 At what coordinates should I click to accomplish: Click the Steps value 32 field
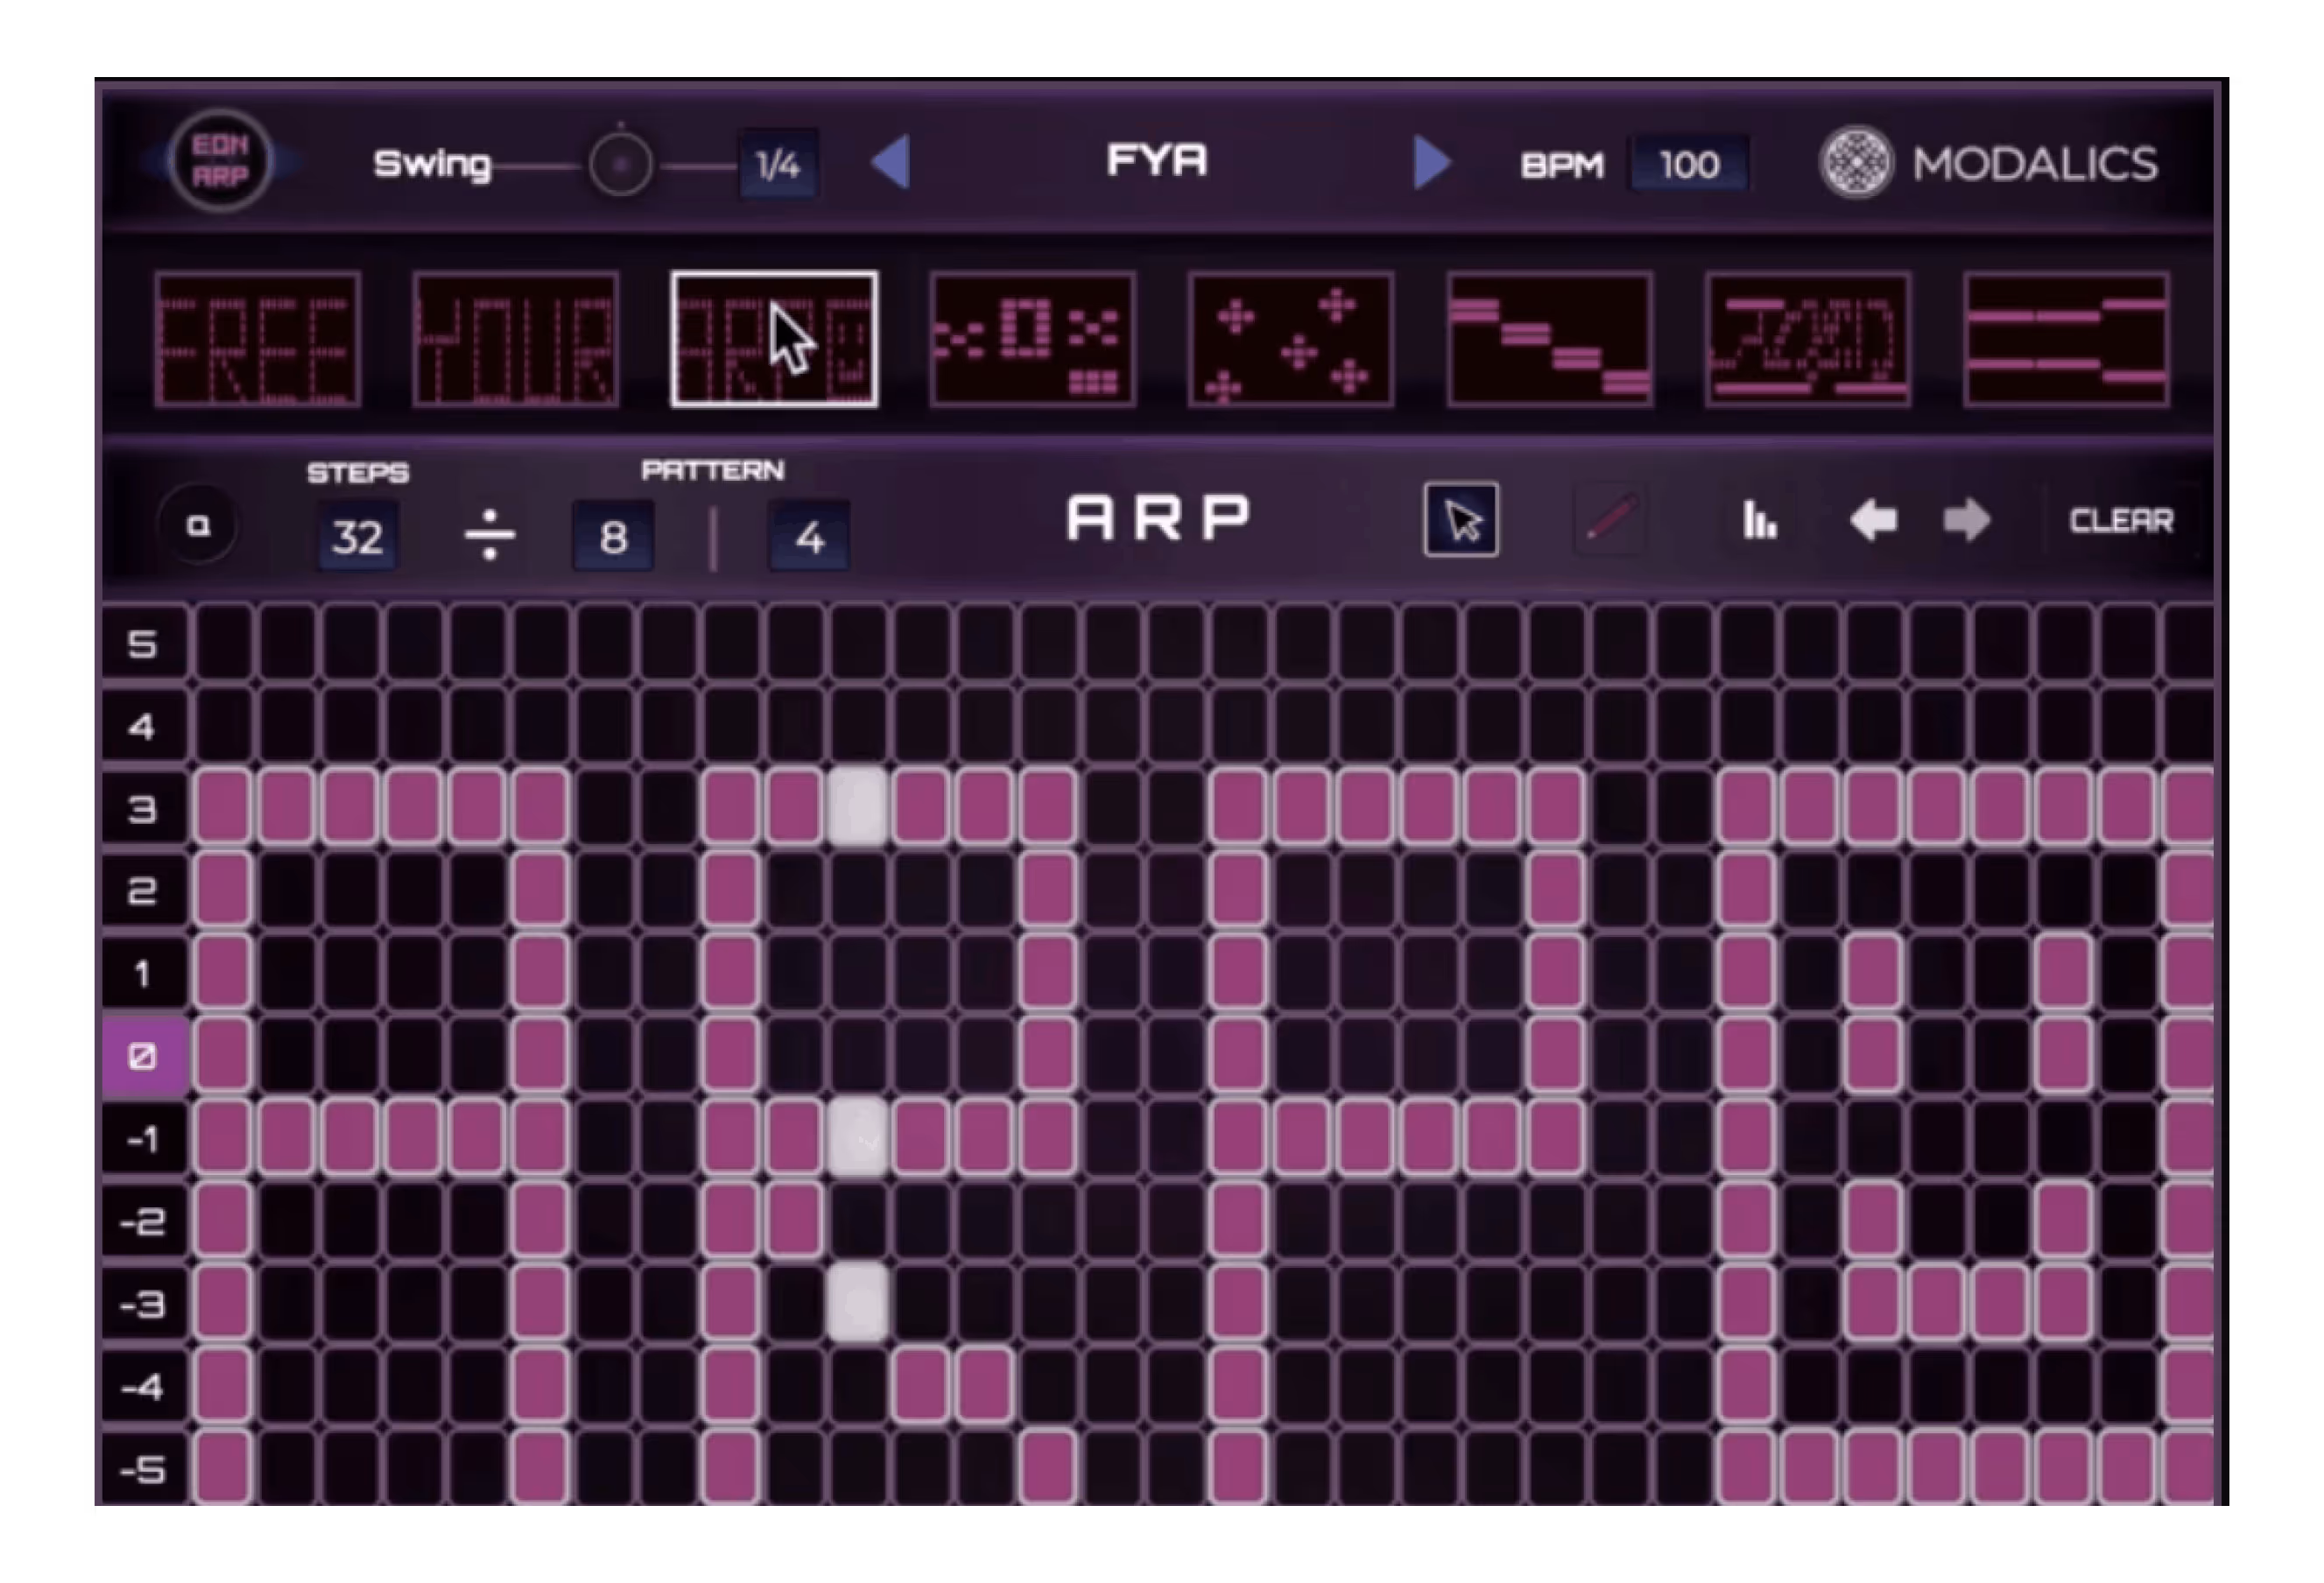pyautogui.click(x=357, y=537)
